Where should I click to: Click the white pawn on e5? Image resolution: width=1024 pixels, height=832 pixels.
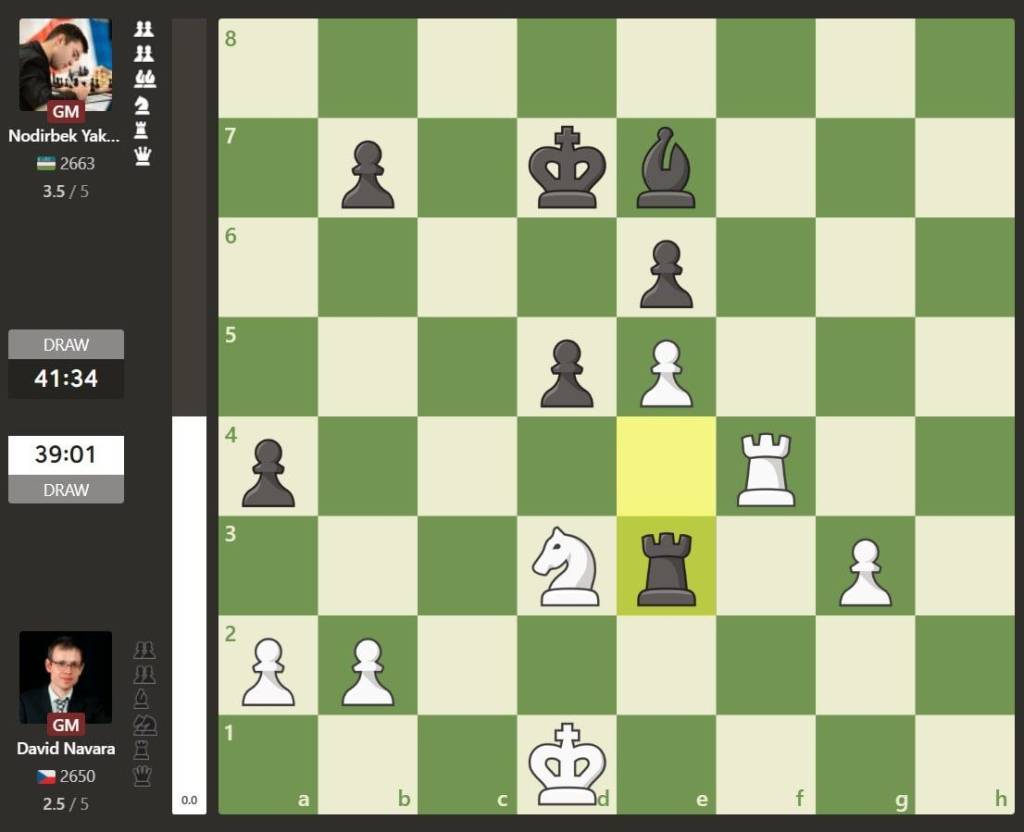[x=666, y=367]
